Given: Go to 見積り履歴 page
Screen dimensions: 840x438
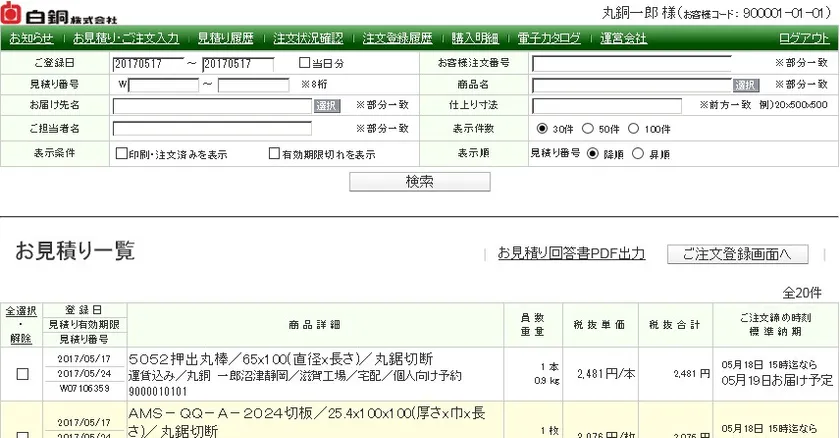Looking at the screenshot, I should pos(226,39).
